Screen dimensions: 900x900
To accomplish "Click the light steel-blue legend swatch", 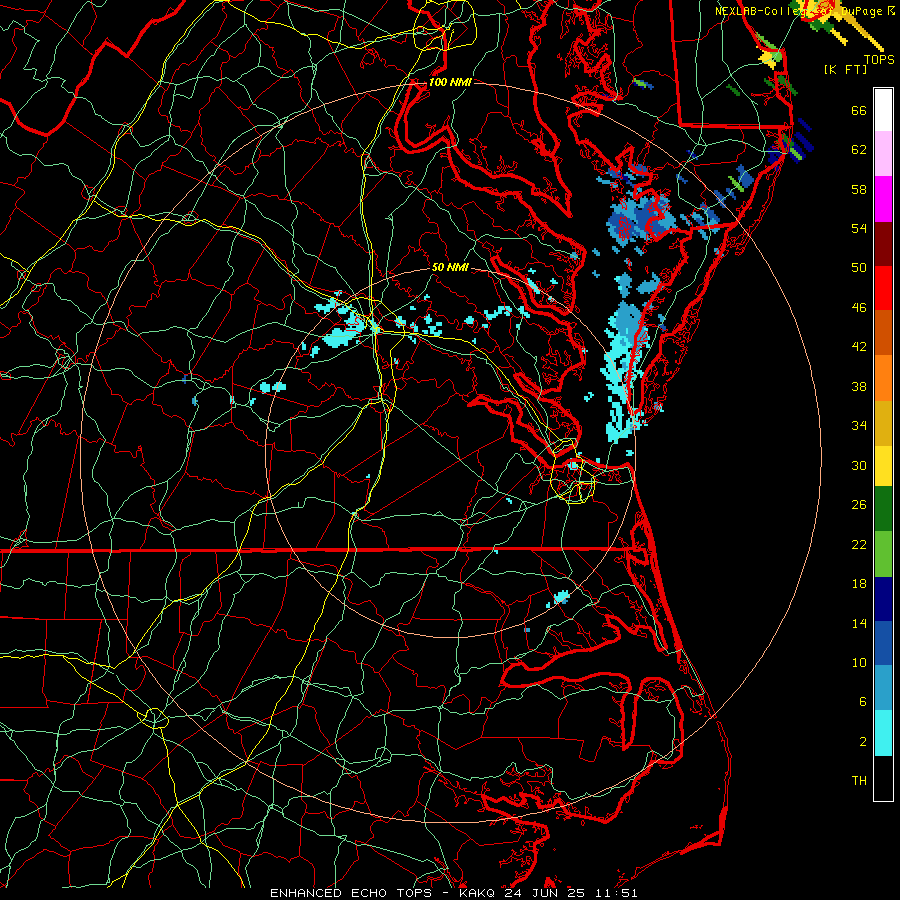I will point(883,688).
